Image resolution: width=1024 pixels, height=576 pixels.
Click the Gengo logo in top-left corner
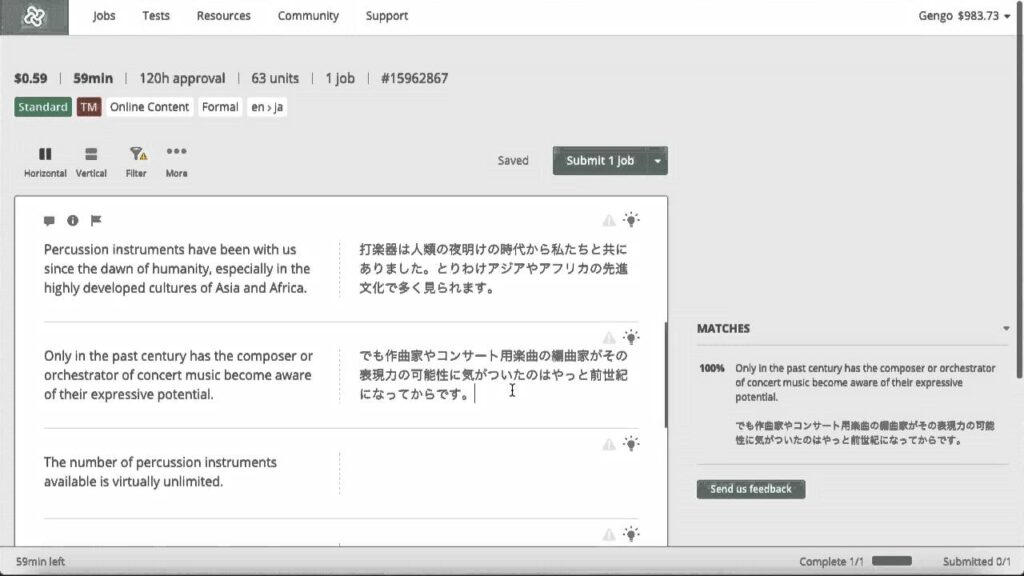(x=34, y=16)
